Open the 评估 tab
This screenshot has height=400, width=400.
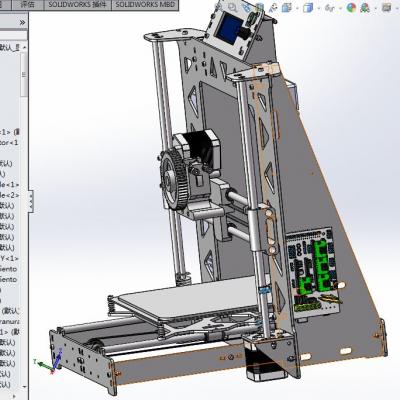(x=27, y=5)
